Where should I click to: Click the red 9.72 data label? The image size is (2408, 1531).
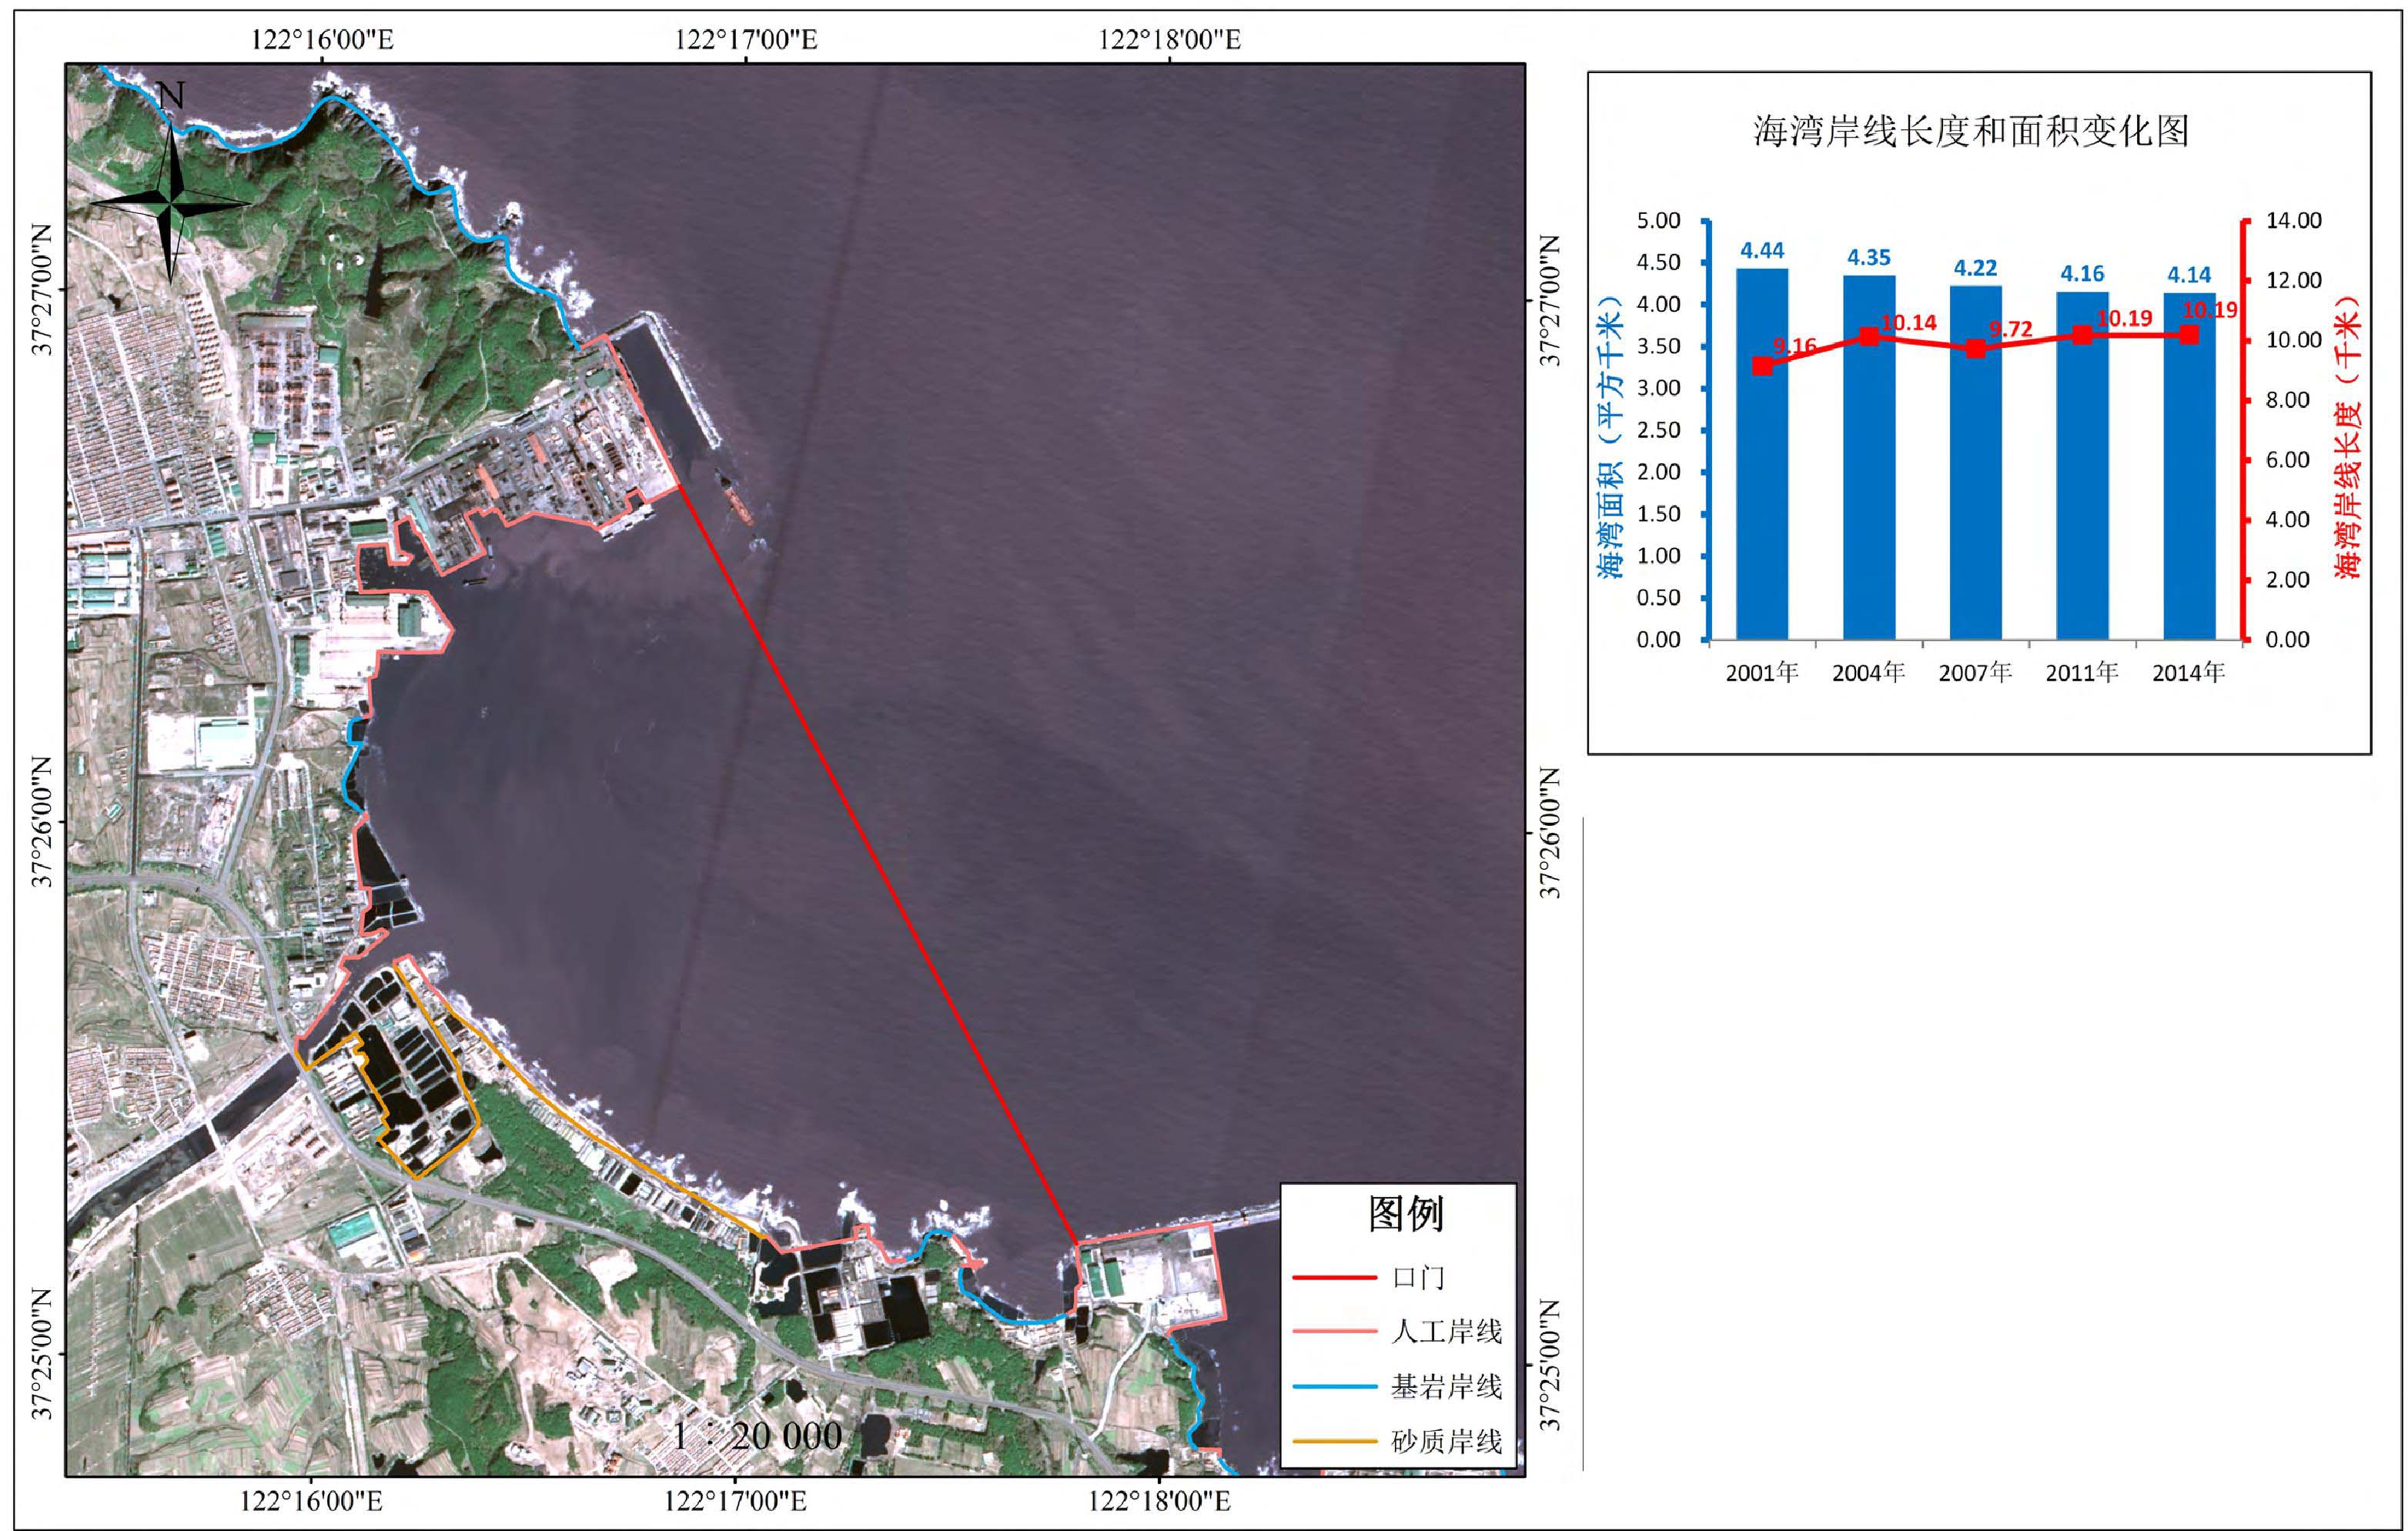tap(2011, 329)
